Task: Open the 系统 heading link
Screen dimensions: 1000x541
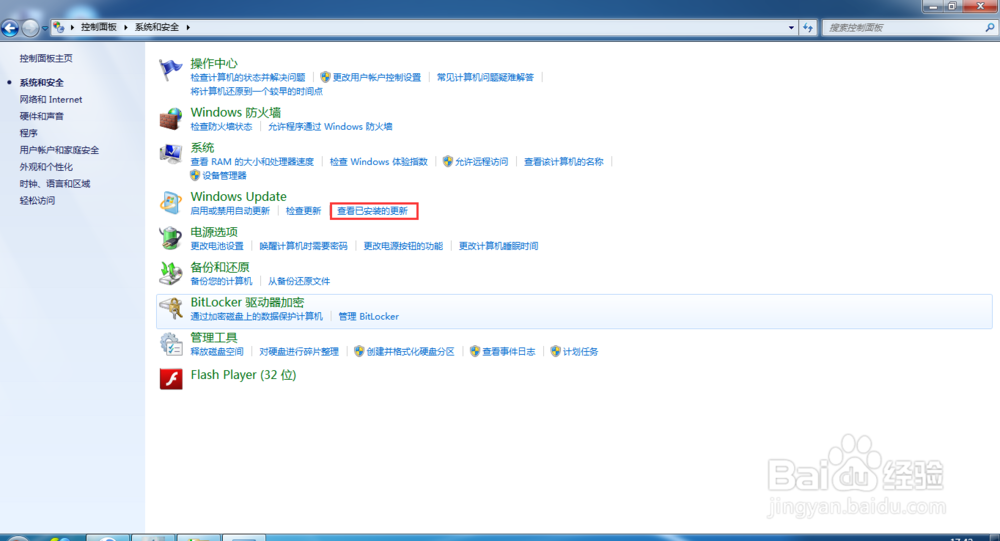Action: tap(202, 147)
